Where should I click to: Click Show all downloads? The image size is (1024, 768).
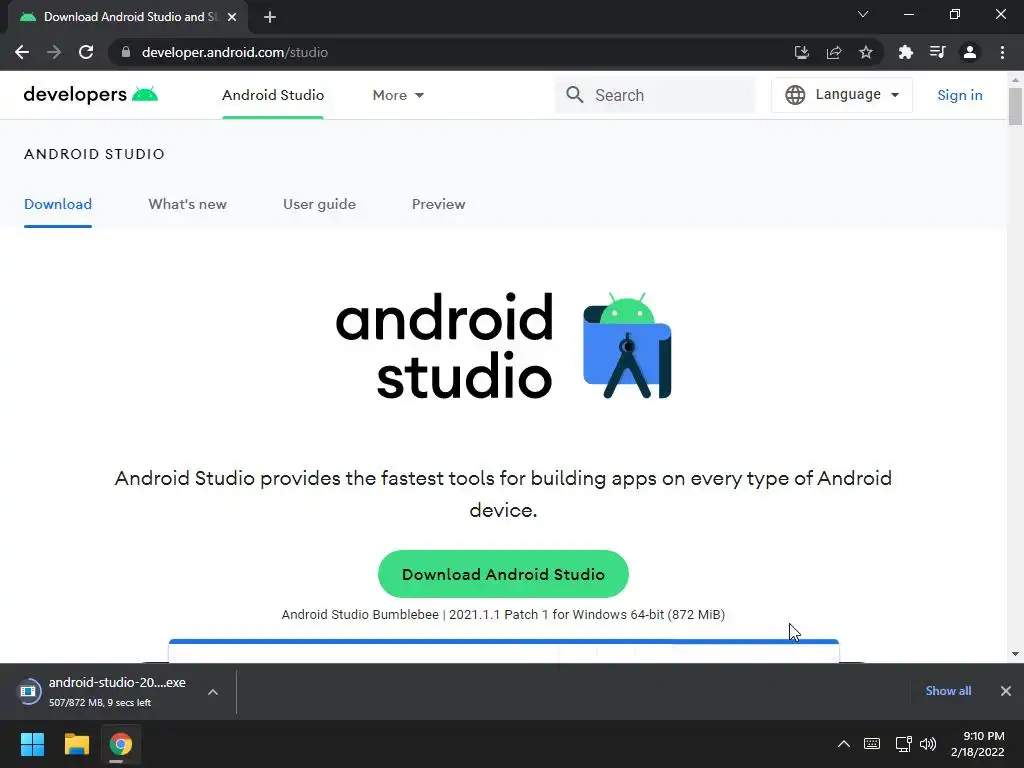pyautogui.click(x=948, y=691)
